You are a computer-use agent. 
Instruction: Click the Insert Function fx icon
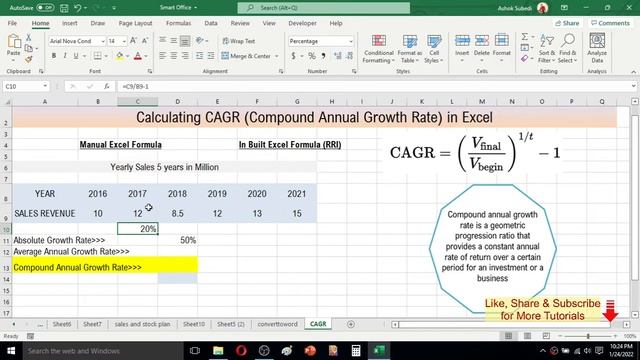[107, 87]
